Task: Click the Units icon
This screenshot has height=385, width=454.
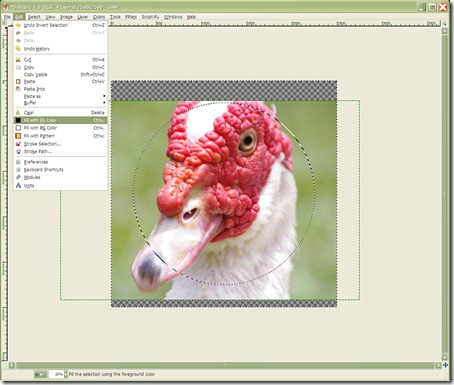Action: click(x=18, y=185)
